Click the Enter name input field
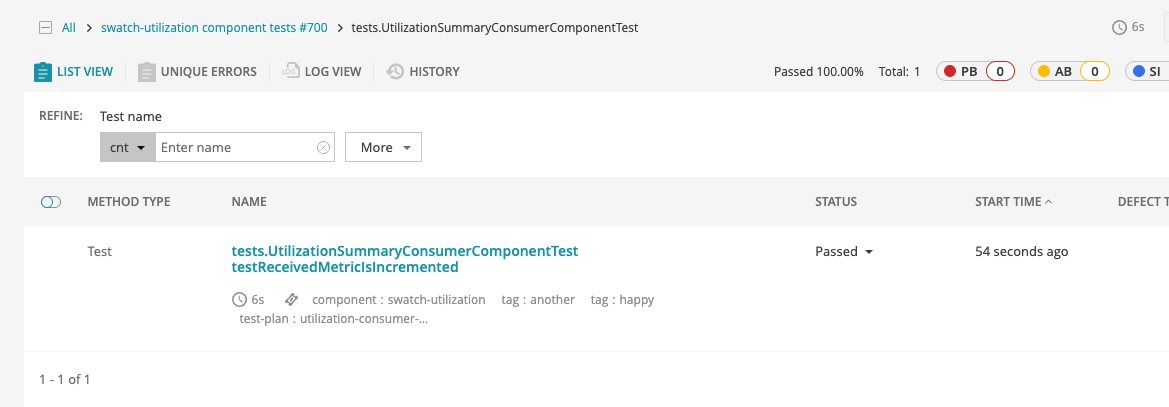1169x407 pixels. pyautogui.click(x=235, y=148)
